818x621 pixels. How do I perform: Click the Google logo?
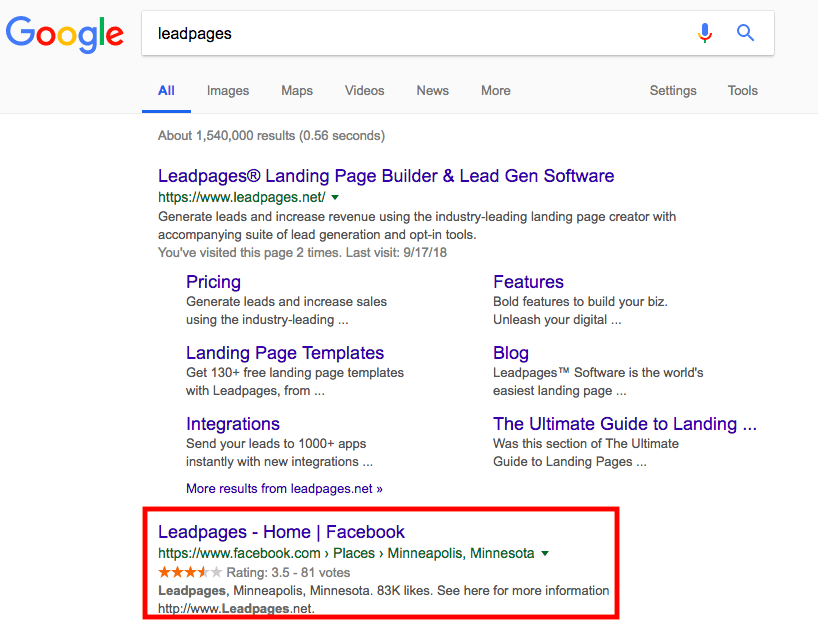(65, 34)
